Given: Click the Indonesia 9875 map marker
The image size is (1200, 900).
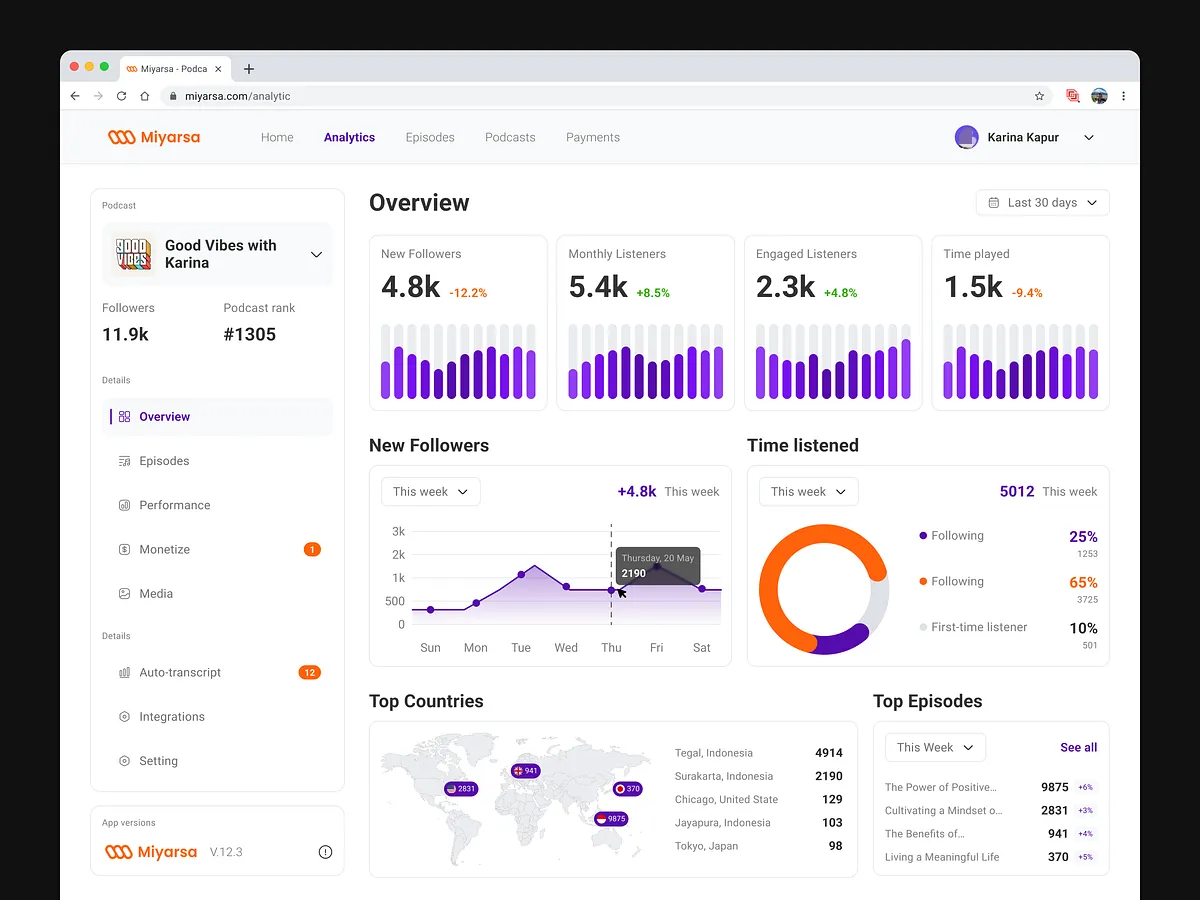Looking at the screenshot, I should [610, 818].
